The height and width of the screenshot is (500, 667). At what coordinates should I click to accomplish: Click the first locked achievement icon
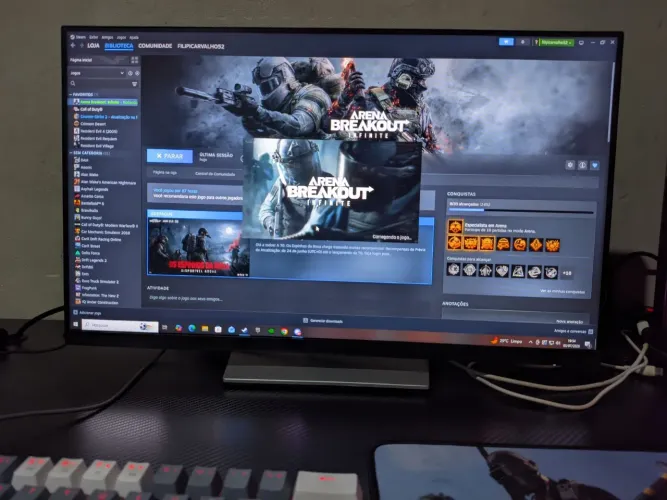[x=454, y=269]
